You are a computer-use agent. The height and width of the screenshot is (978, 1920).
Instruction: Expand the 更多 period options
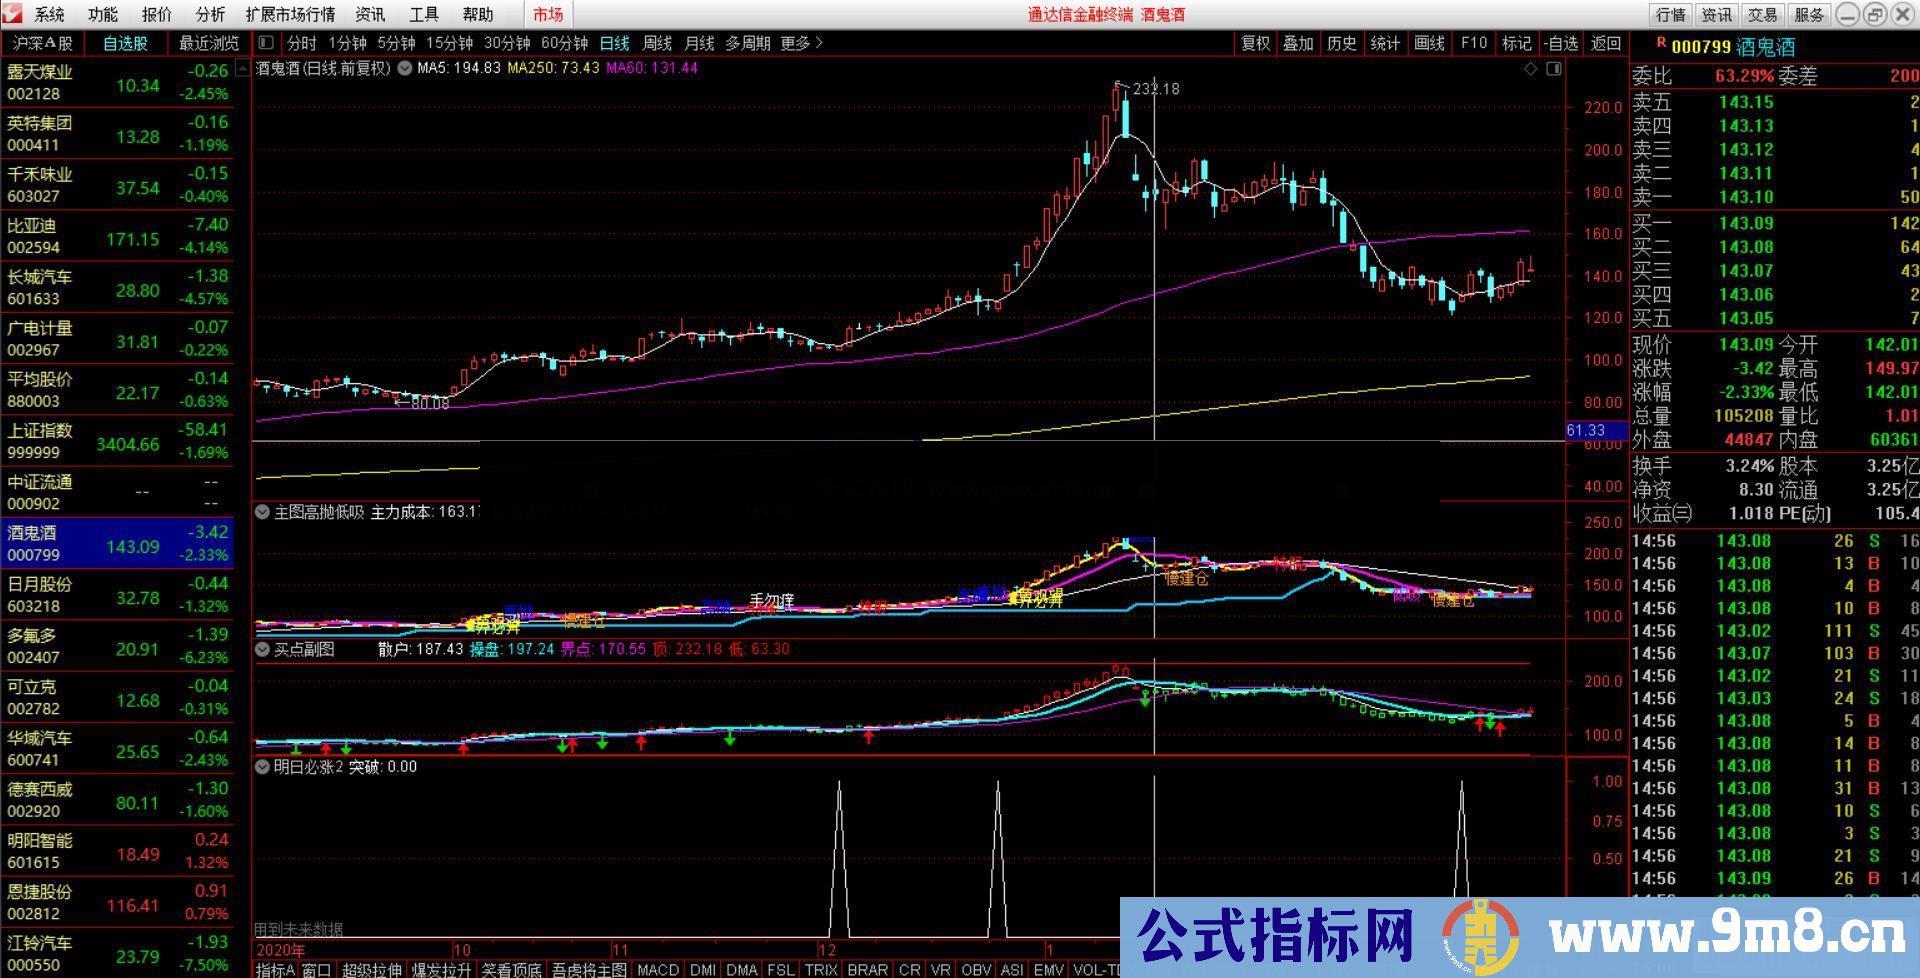coord(802,43)
